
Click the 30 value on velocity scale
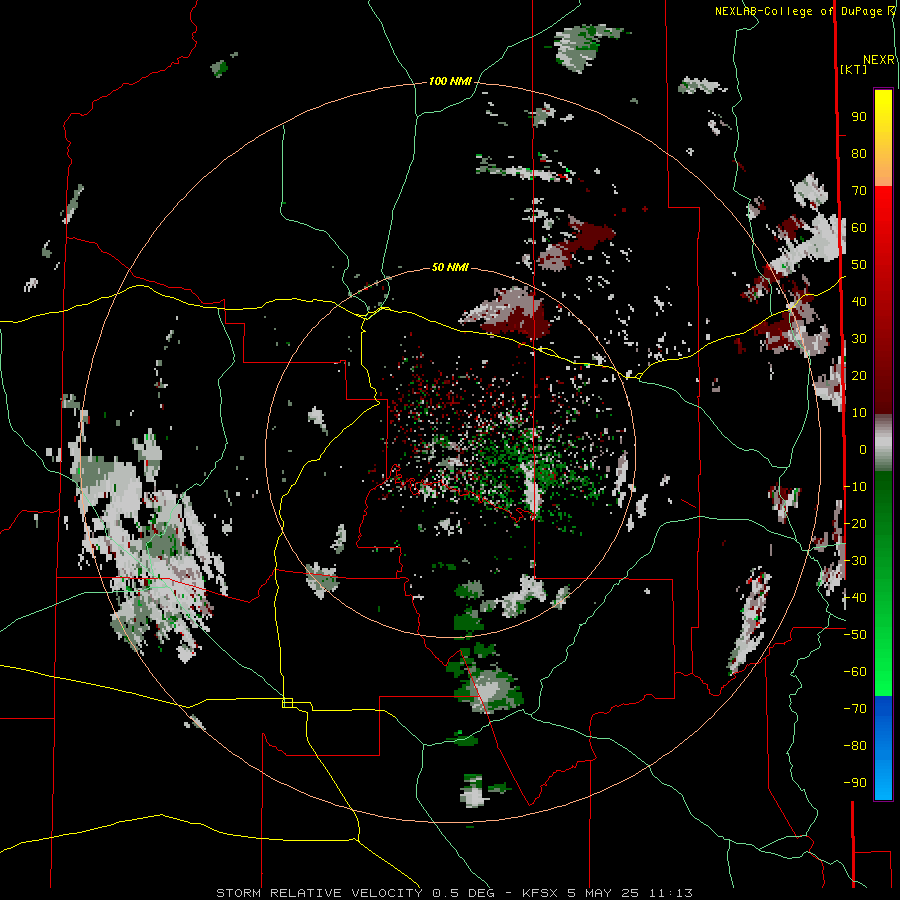click(859, 339)
